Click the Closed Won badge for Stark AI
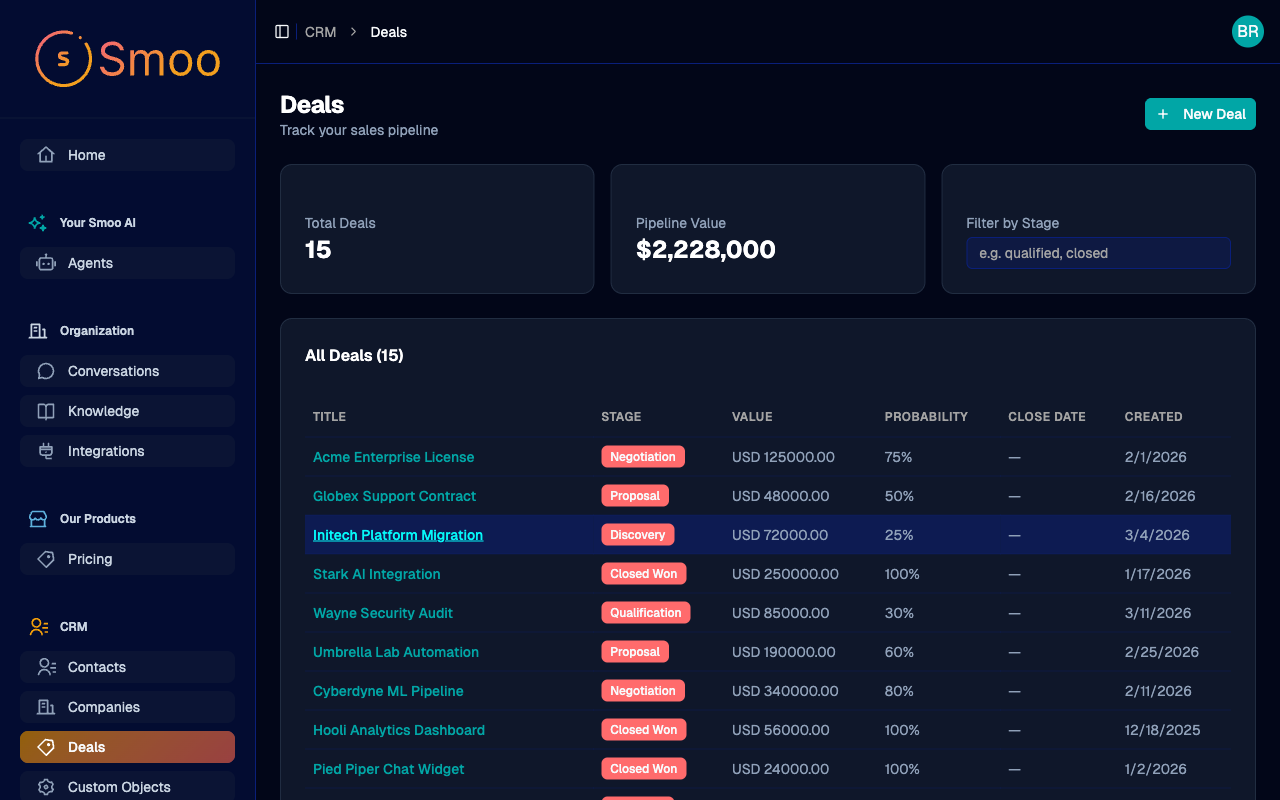 click(x=643, y=574)
